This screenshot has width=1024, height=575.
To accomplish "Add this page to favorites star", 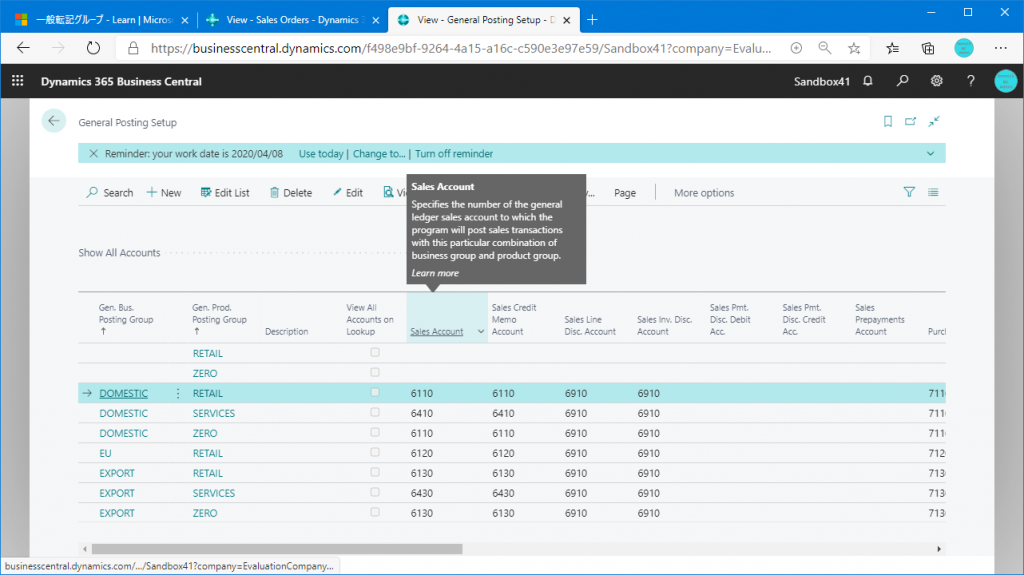I will pyautogui.click(x=854, y=48).
